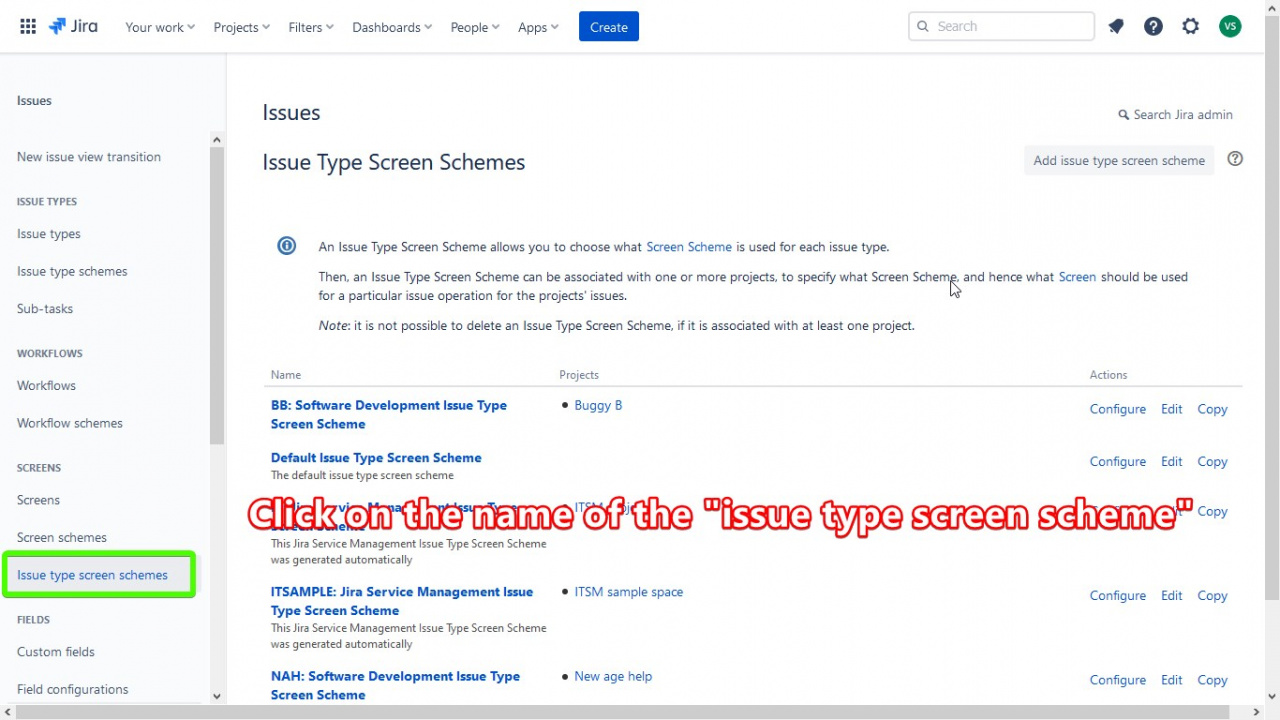Click the sidebar scroll down arrow
The width and height of the screenshot is (1280, 720).
(x=217, y=697)
